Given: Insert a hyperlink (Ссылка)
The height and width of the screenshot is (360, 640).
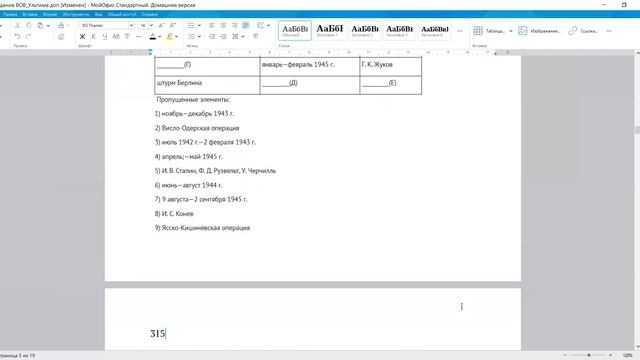Looking at the screenshot, I should (x=583, y=31).
